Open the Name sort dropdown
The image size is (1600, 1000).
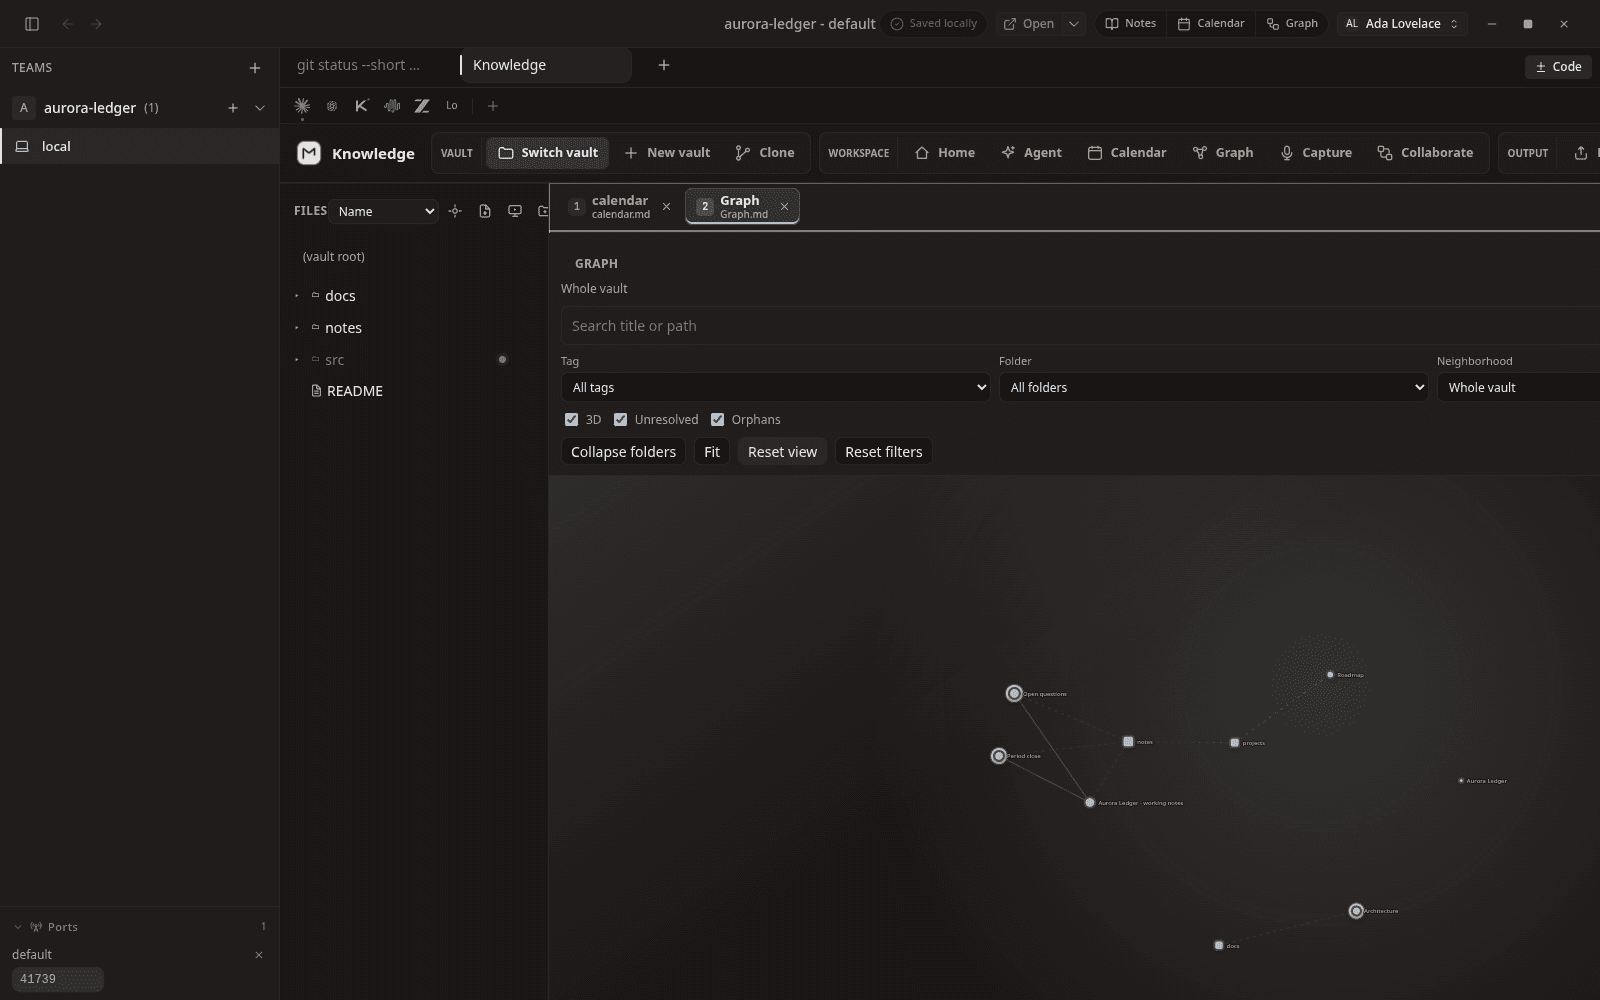pyautogui.click(x=385, y=211)
